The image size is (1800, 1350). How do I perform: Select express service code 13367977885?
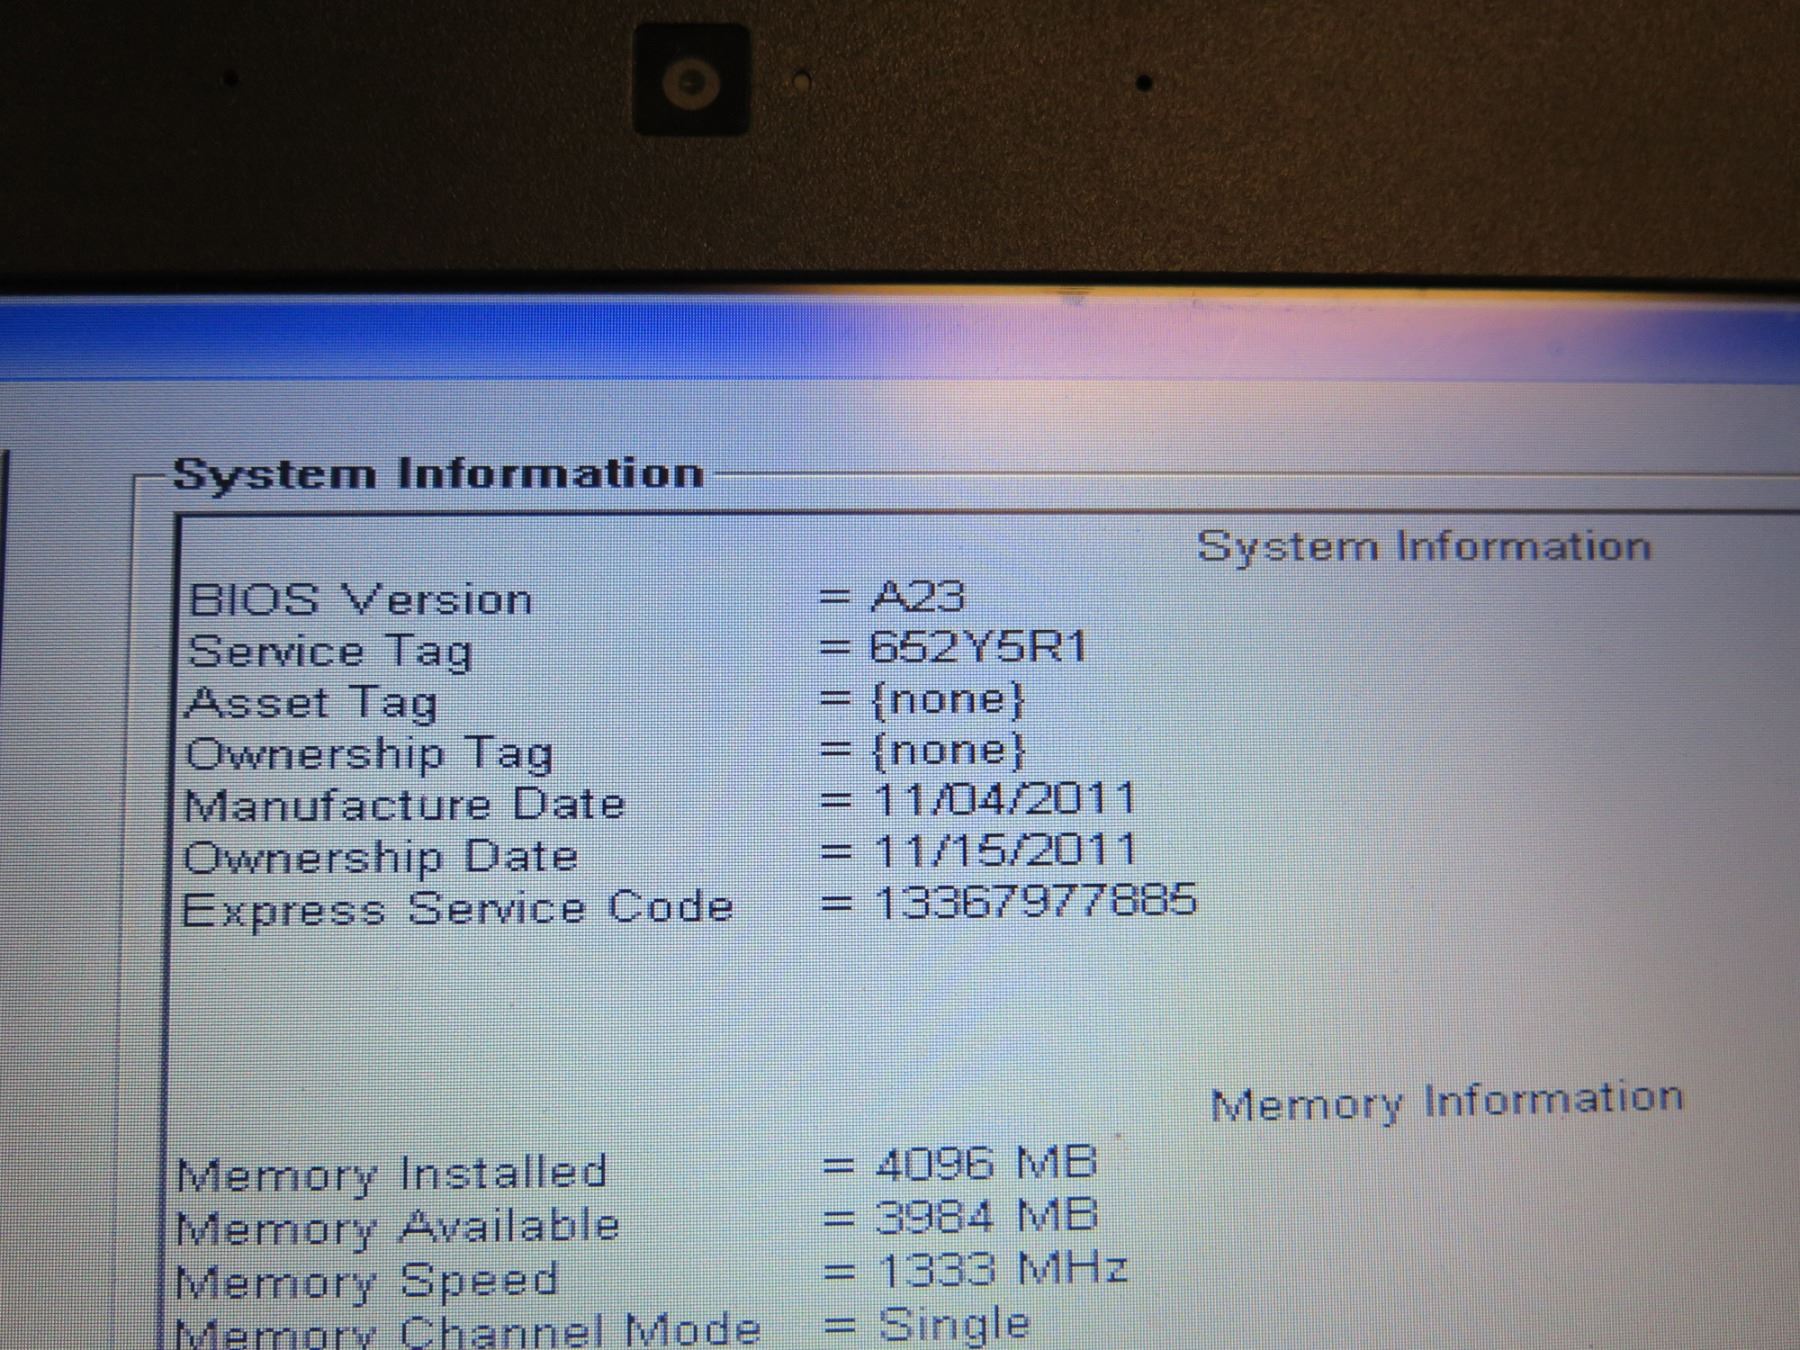[x=1034, y=901]
